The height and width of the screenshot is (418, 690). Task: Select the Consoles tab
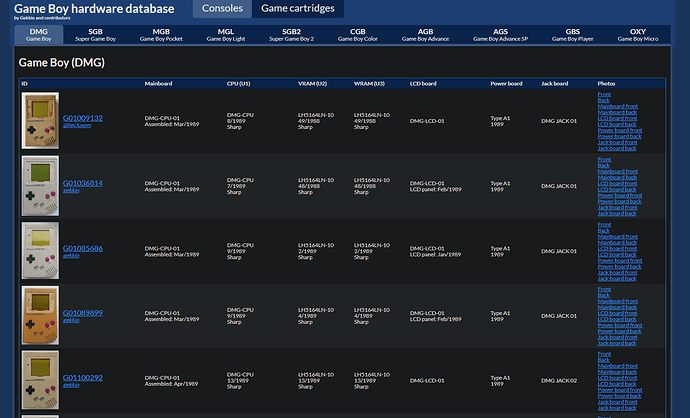coord(221,9)
